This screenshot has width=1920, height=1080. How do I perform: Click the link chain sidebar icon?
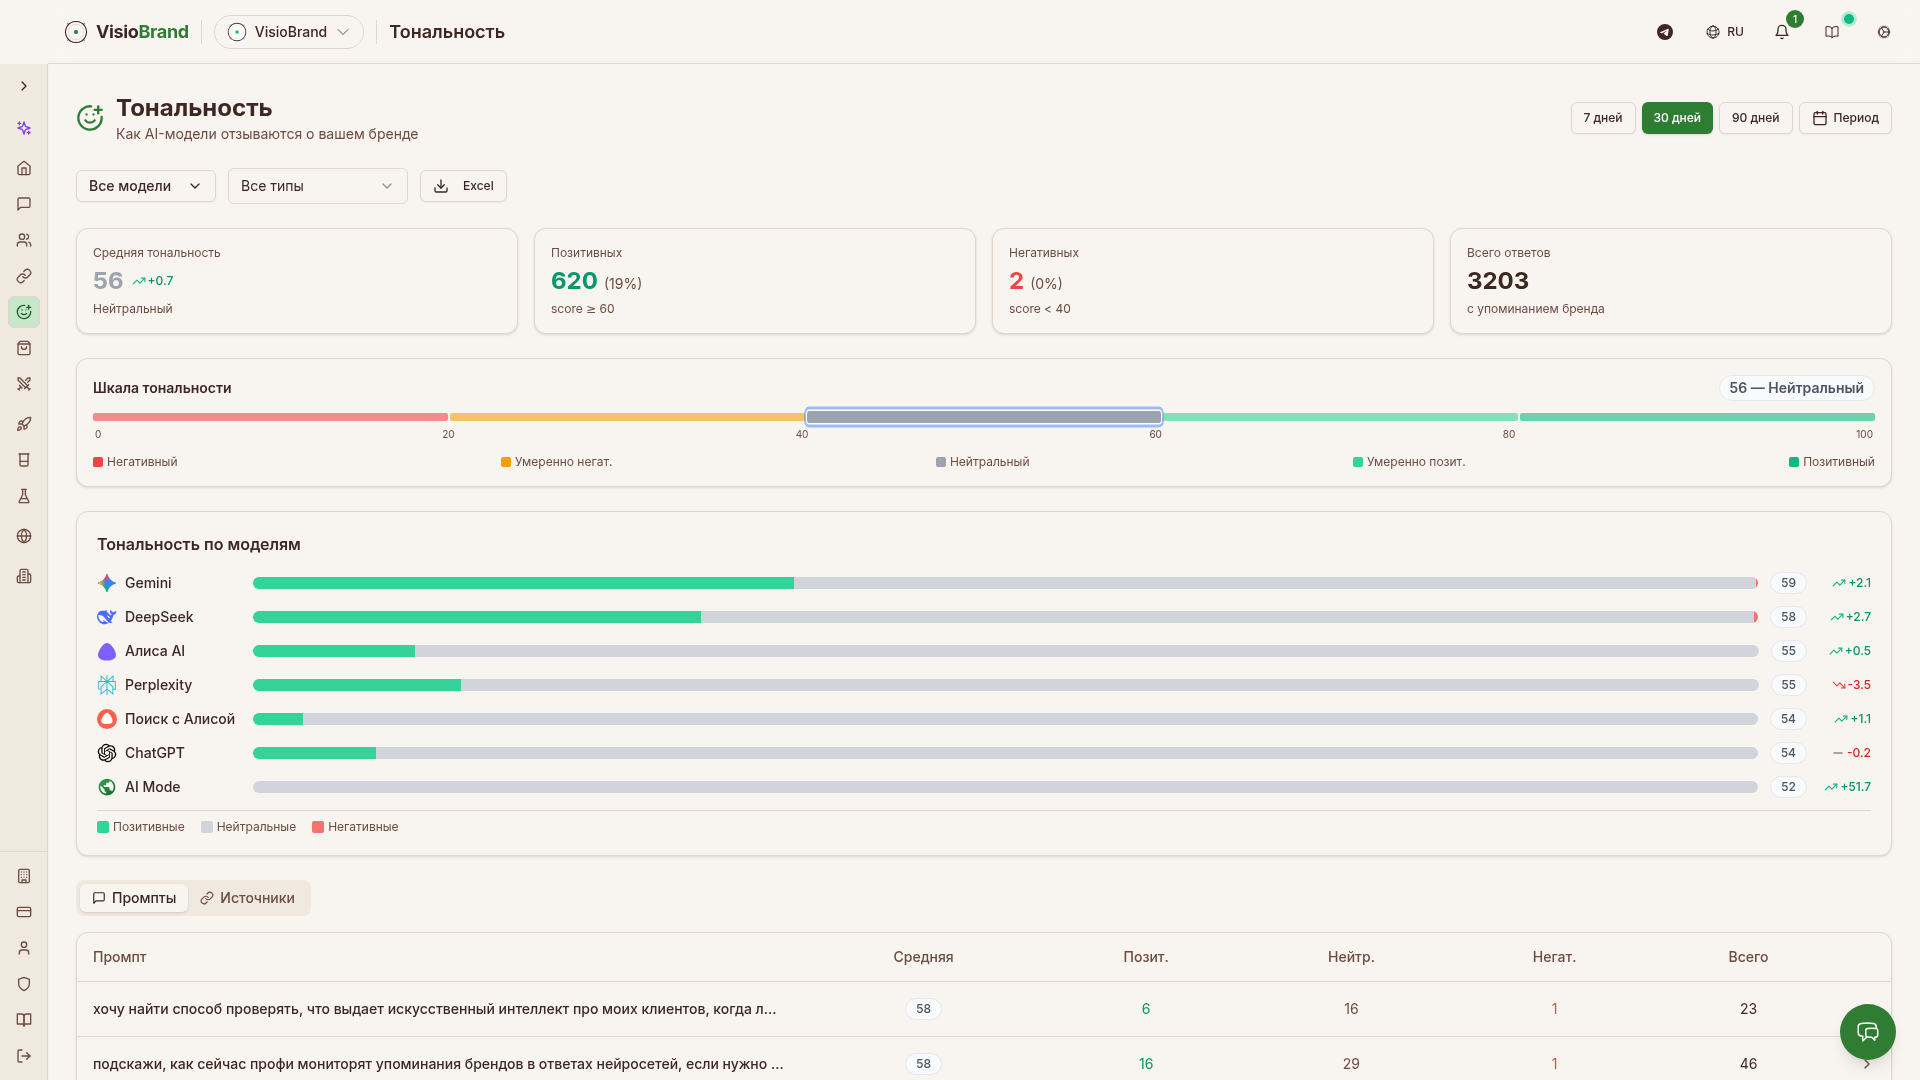pos(24,276)
